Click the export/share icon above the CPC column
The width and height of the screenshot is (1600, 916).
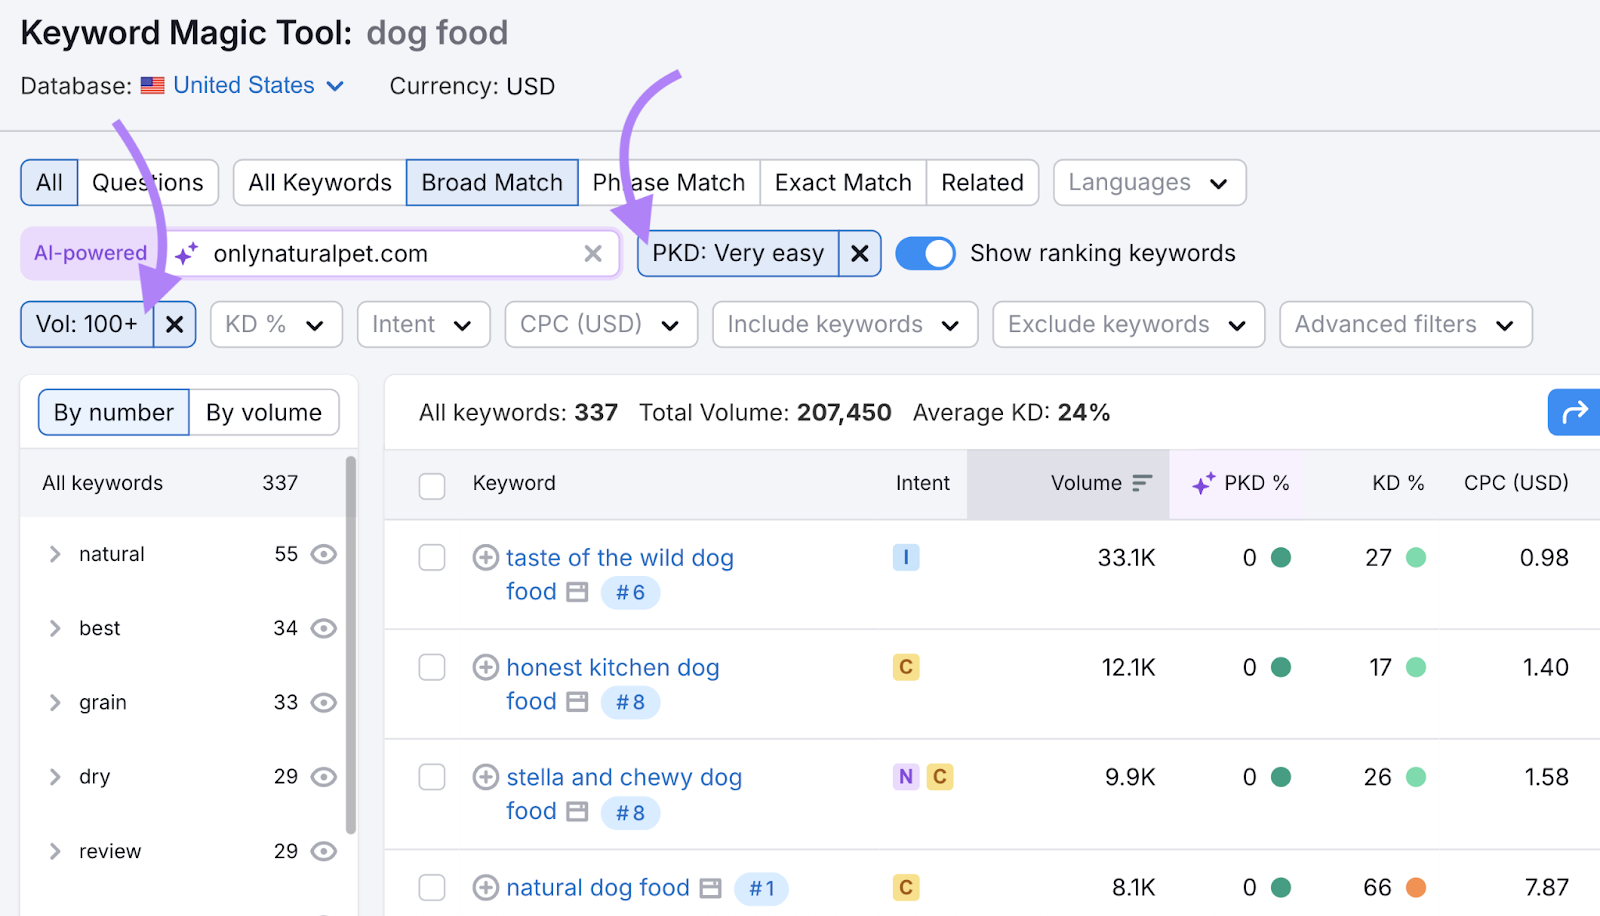1572,412
